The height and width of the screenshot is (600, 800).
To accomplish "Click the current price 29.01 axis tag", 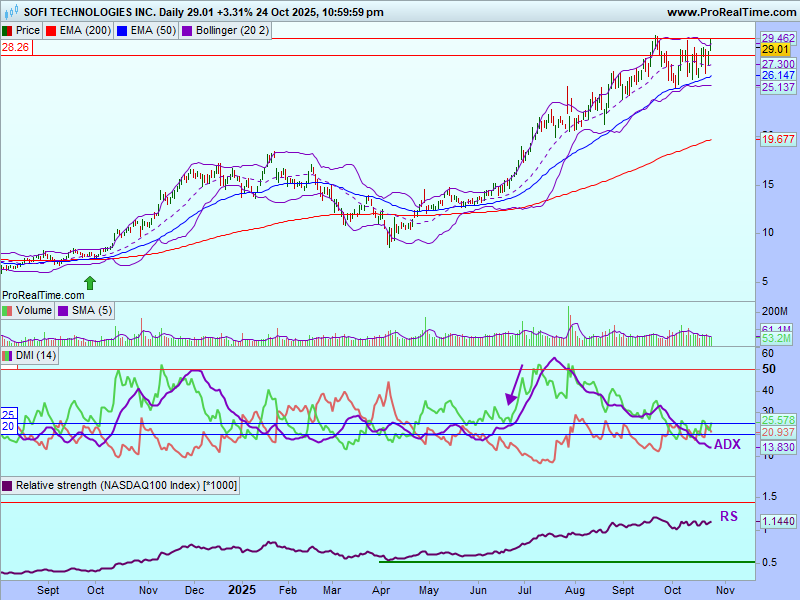I will tap(777, 49).
